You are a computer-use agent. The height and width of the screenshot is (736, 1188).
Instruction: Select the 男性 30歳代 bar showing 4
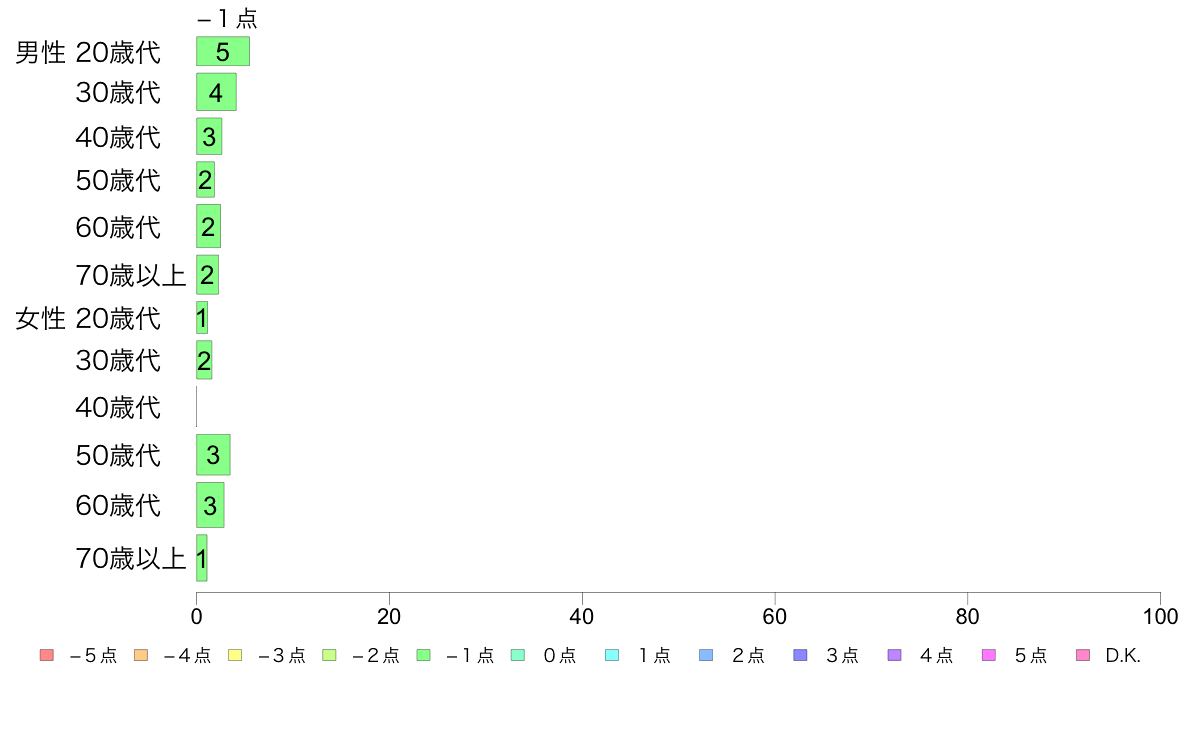coord(216,92)
